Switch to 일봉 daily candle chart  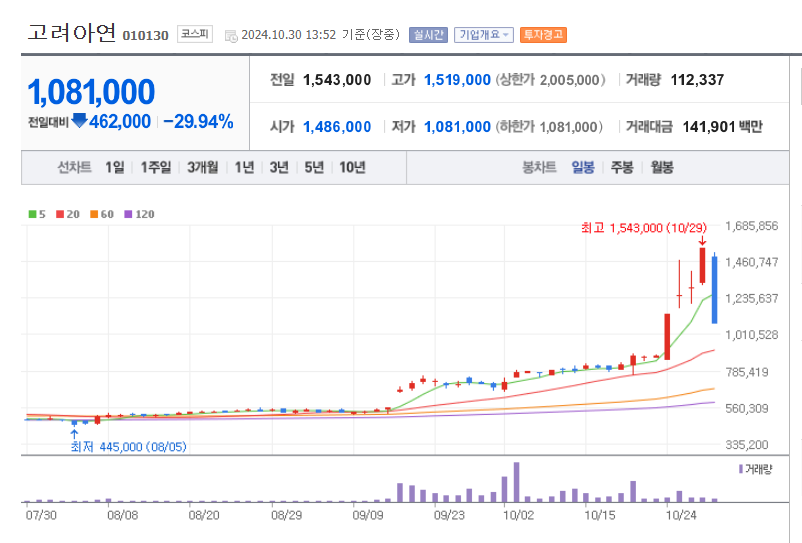583,167
